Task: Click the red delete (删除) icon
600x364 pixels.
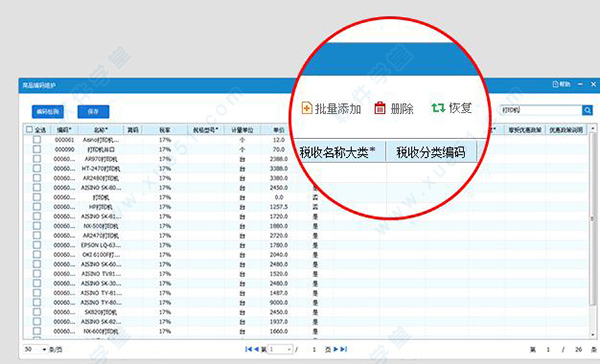Action: pyautogui.click(x=380, y=108)
